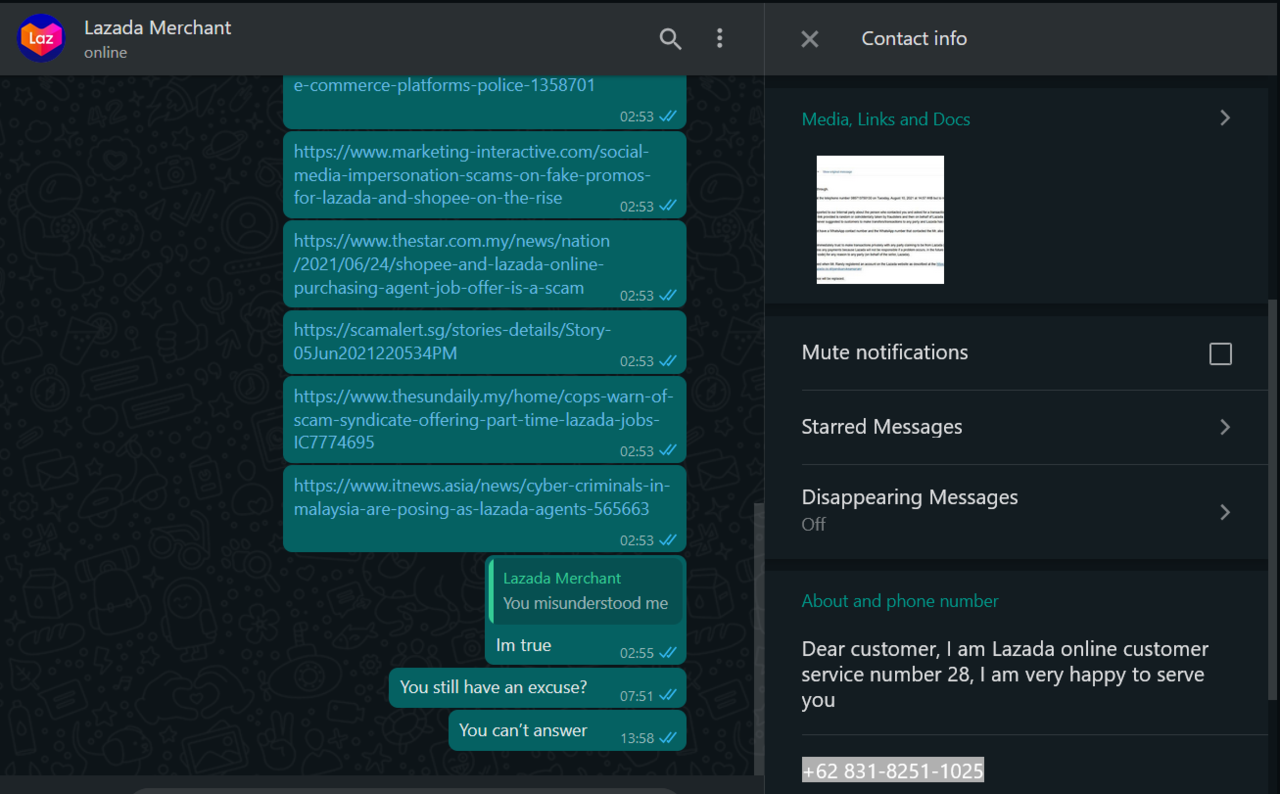Open the thestar.com.my news link

pyautogui.click(x=452, y=264)
